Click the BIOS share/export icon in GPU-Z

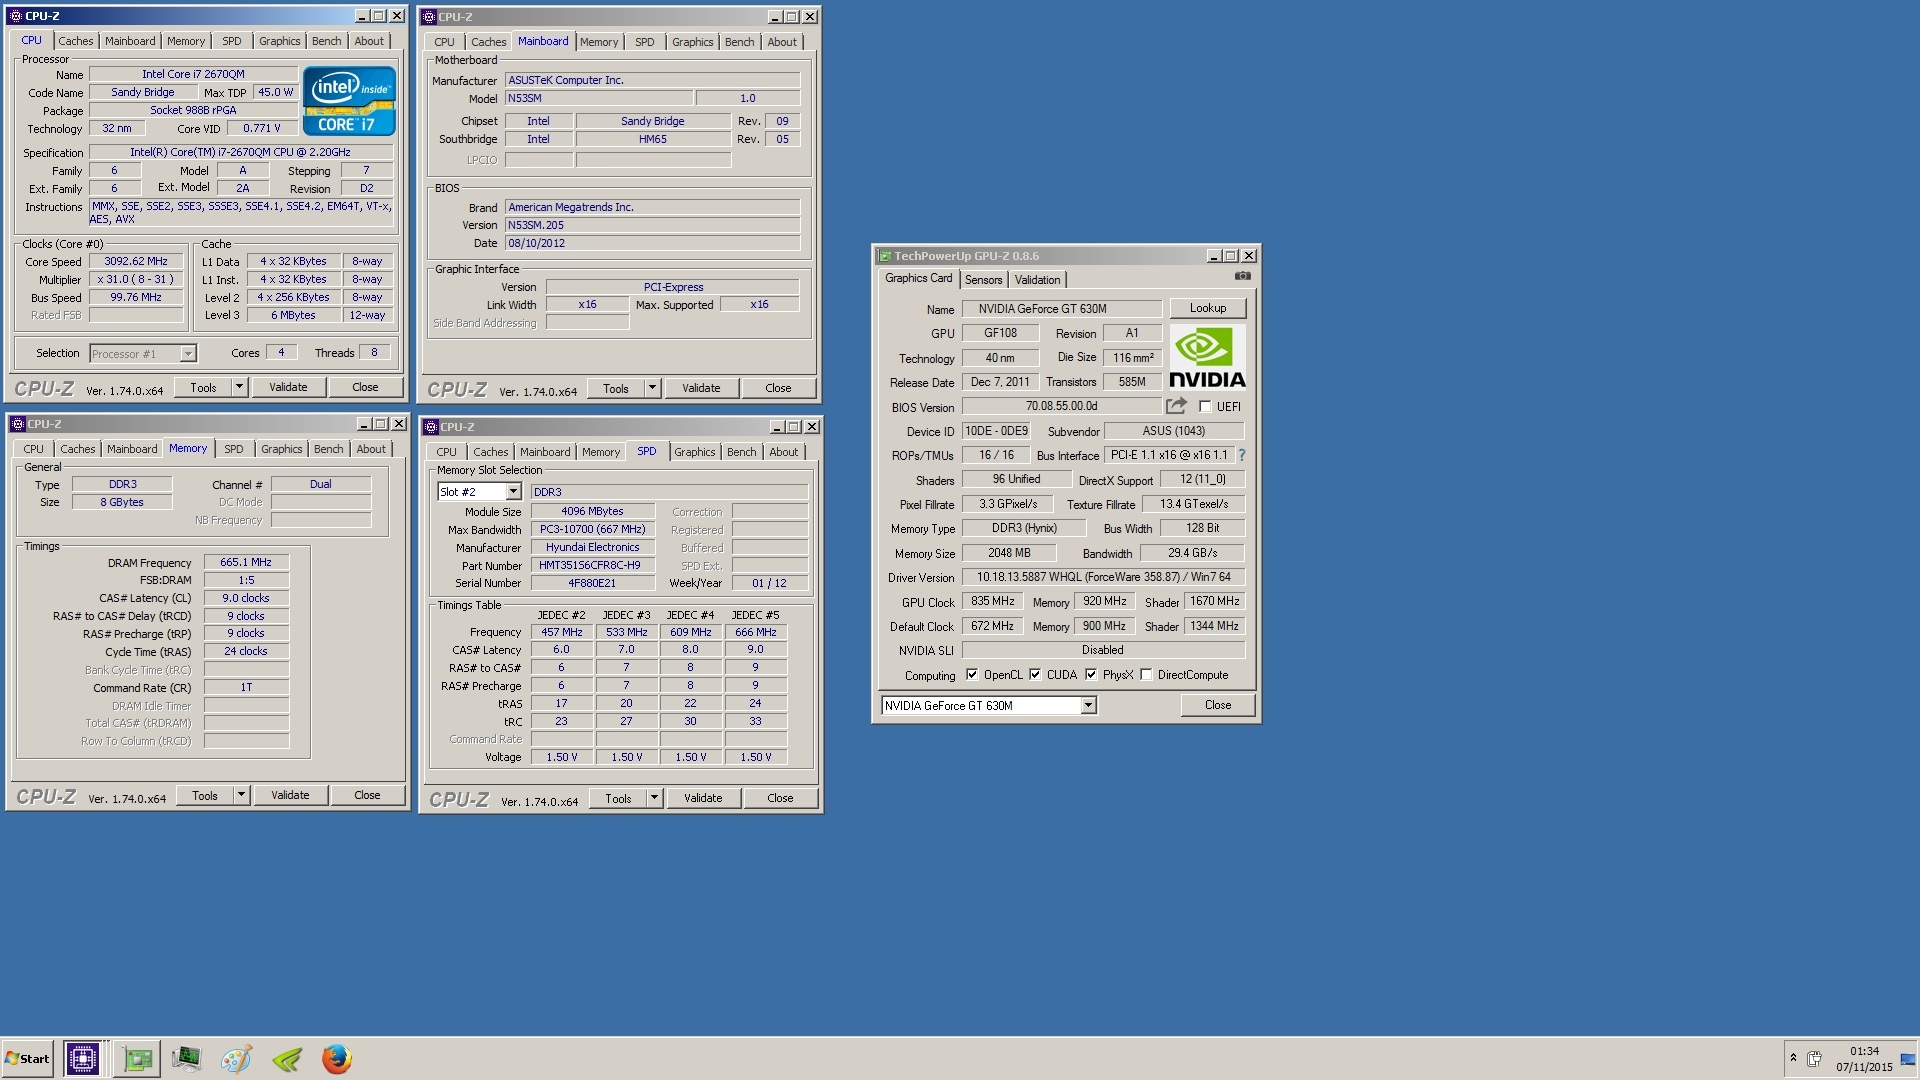pos(1176,406)
